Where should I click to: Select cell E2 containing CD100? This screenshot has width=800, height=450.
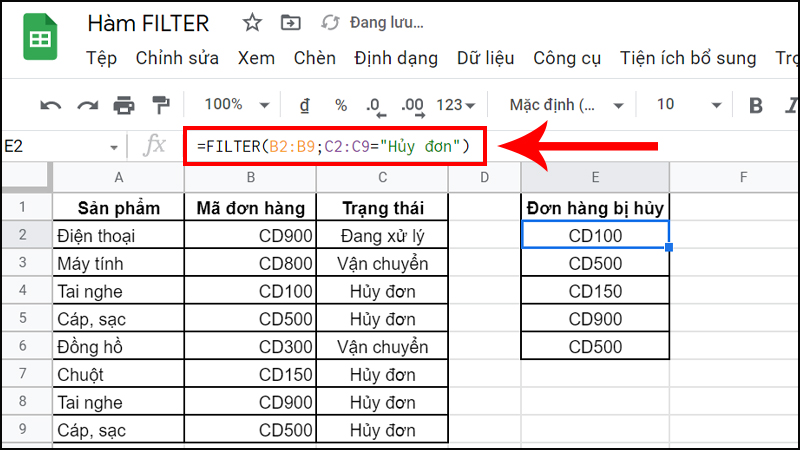tap(595, 236)
